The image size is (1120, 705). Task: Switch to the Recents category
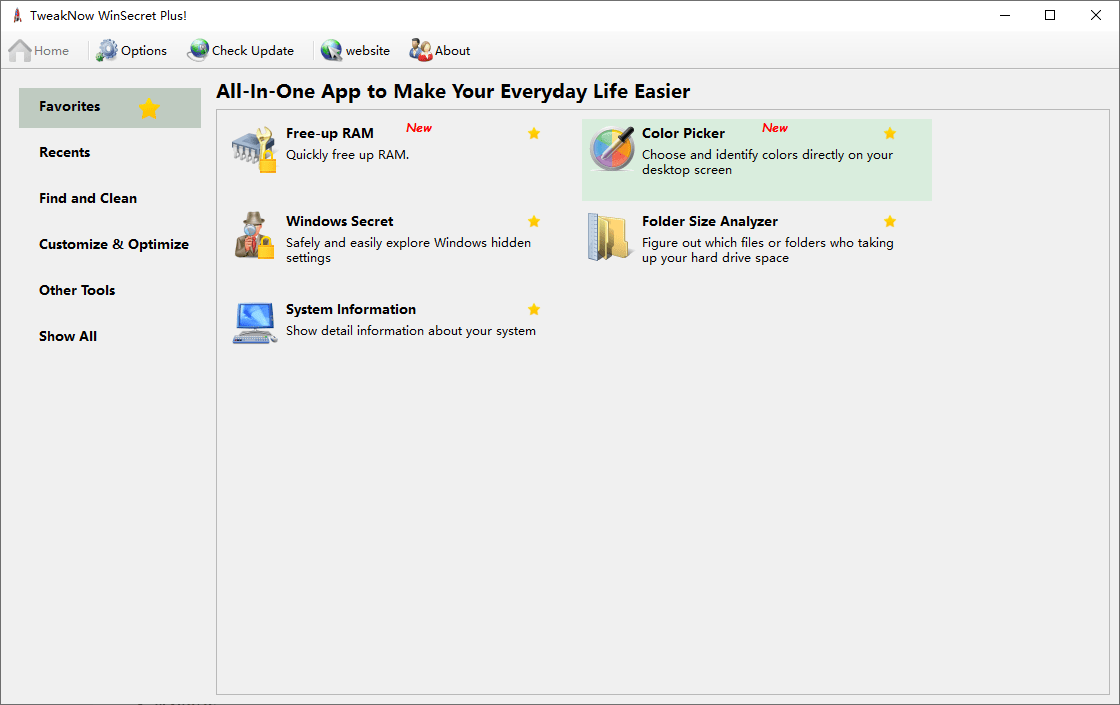65,153
